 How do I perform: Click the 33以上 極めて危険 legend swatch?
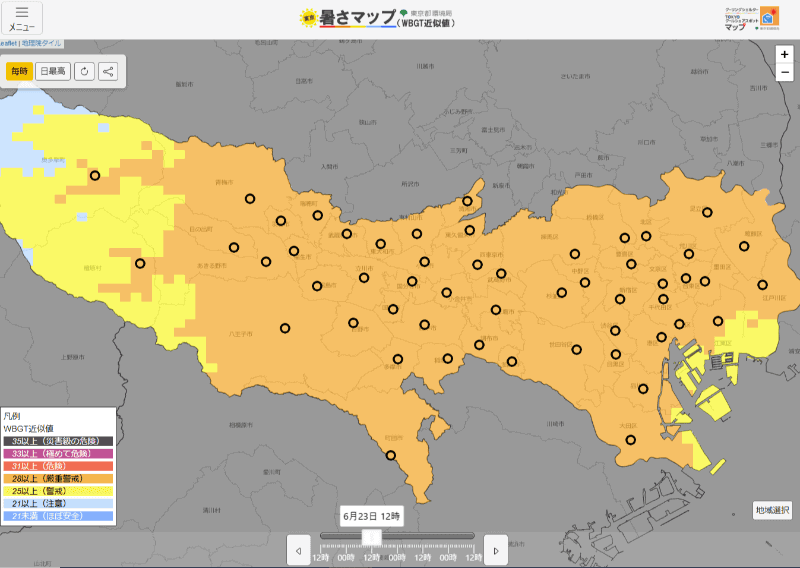click(58, 453)
